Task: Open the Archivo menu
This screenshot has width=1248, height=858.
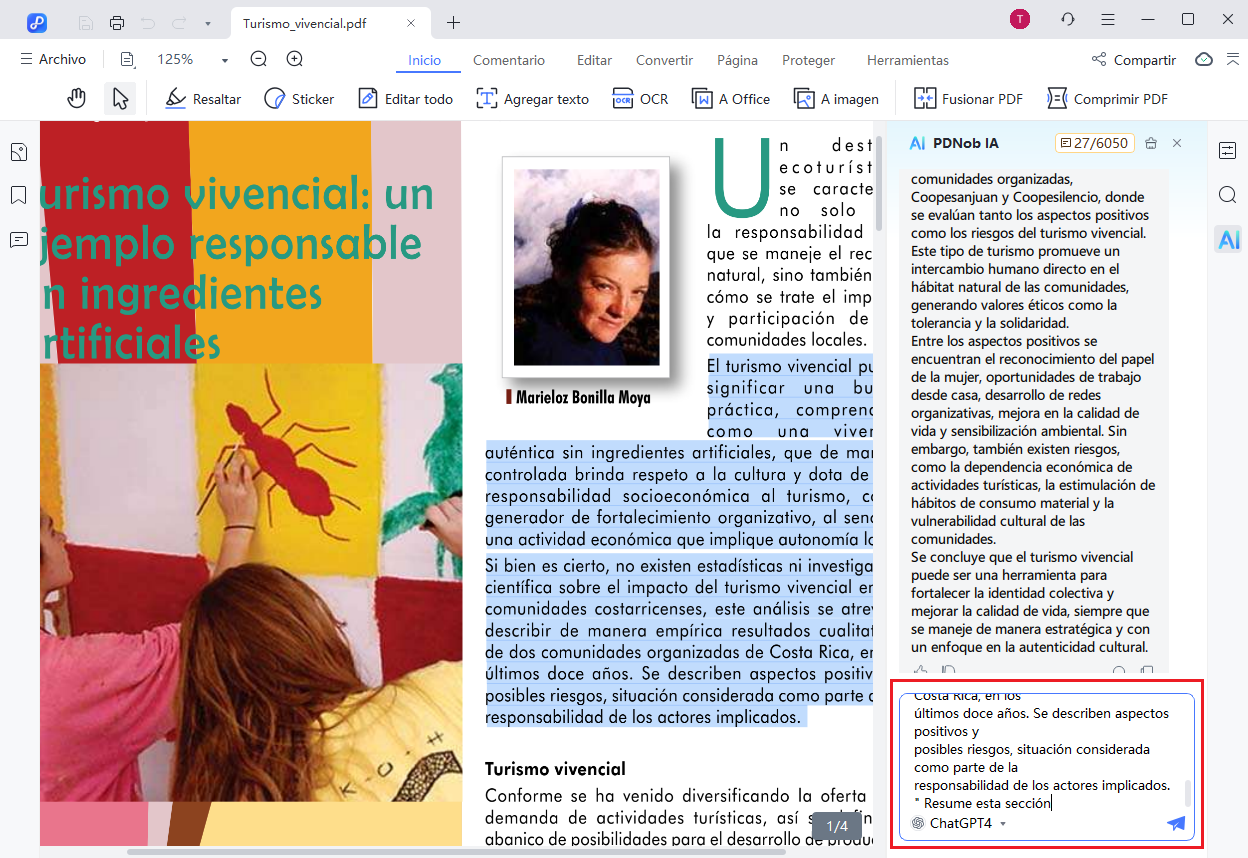Action: (53, 60)
